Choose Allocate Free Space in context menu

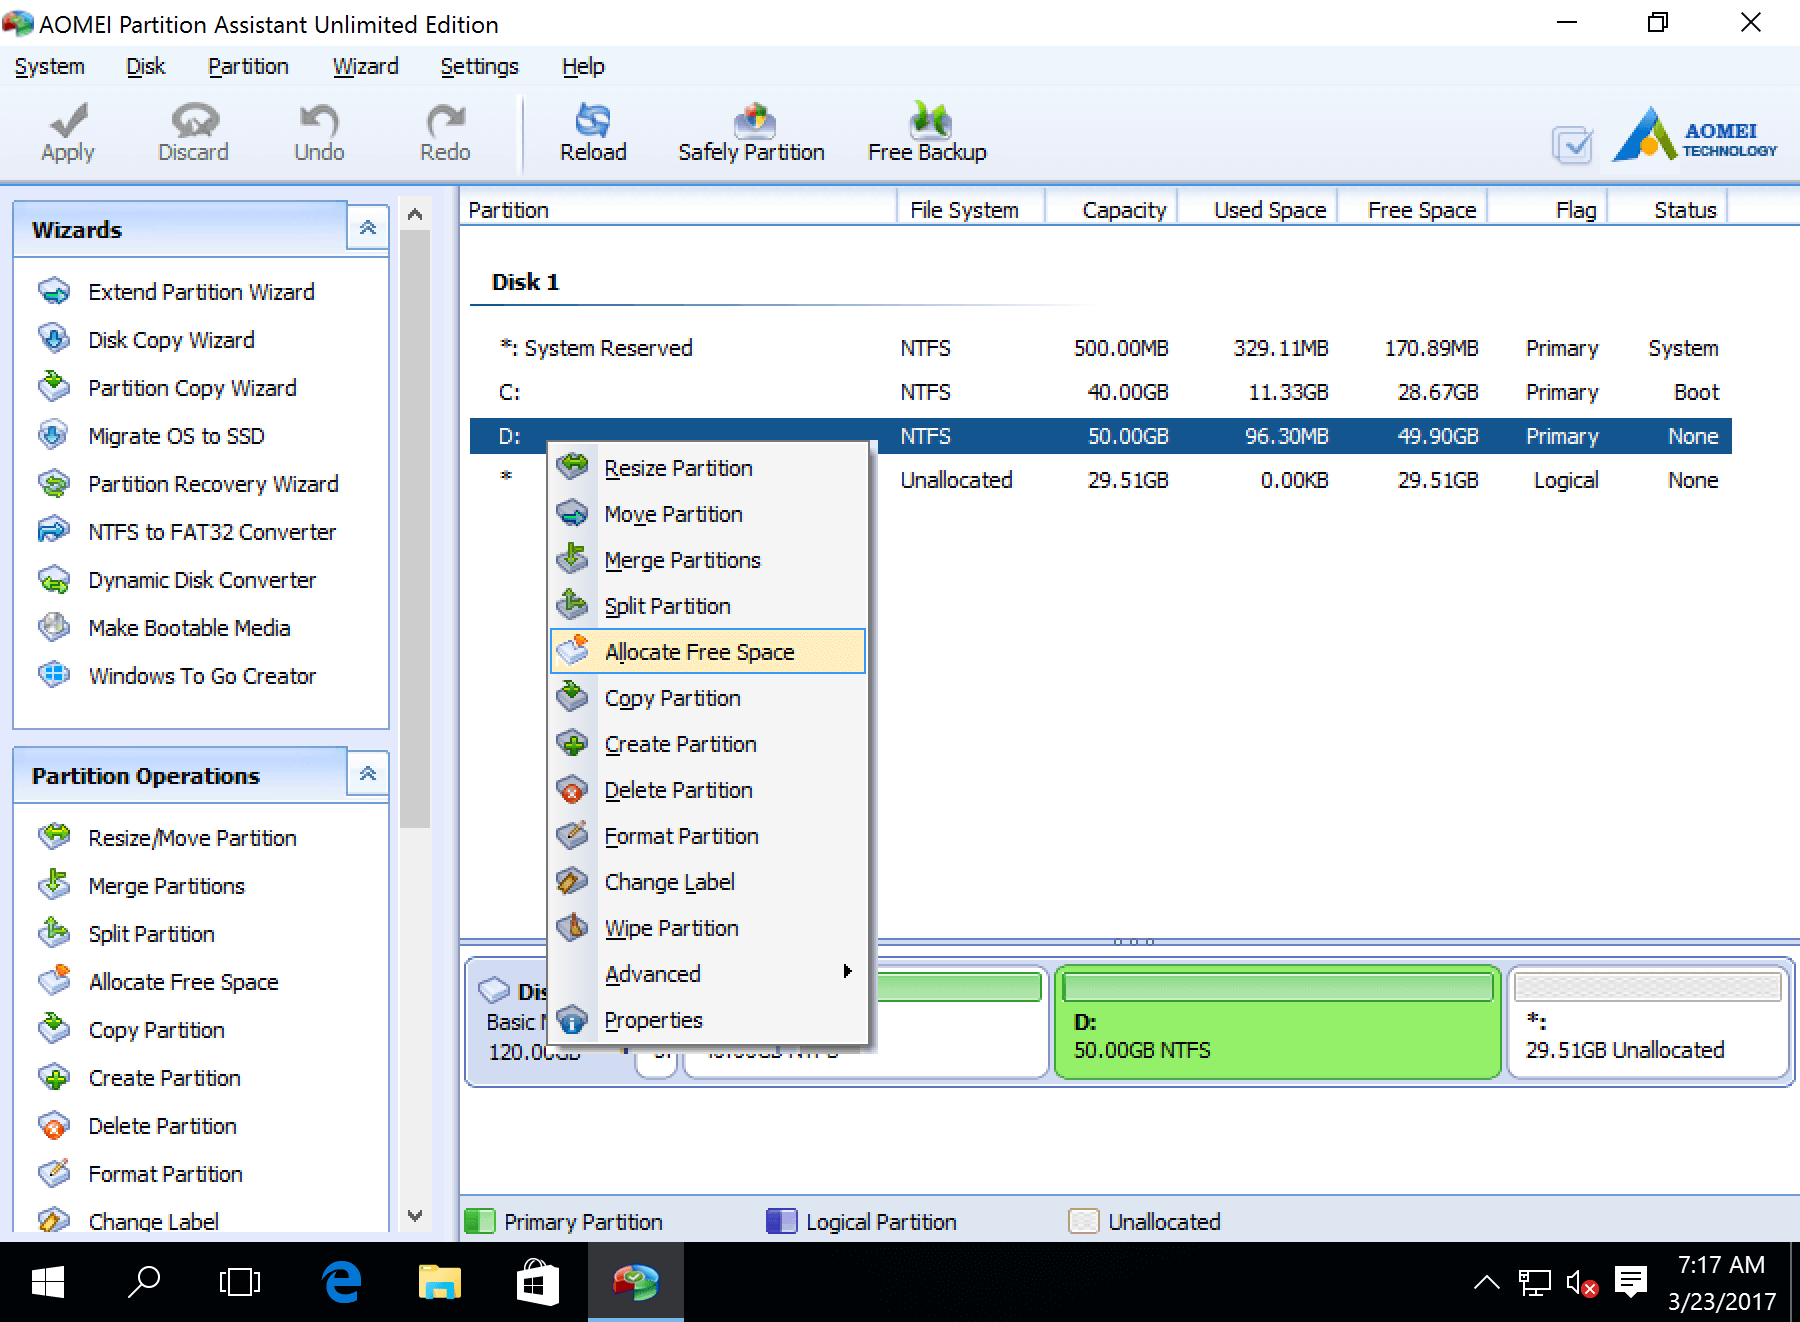(708, 652)
